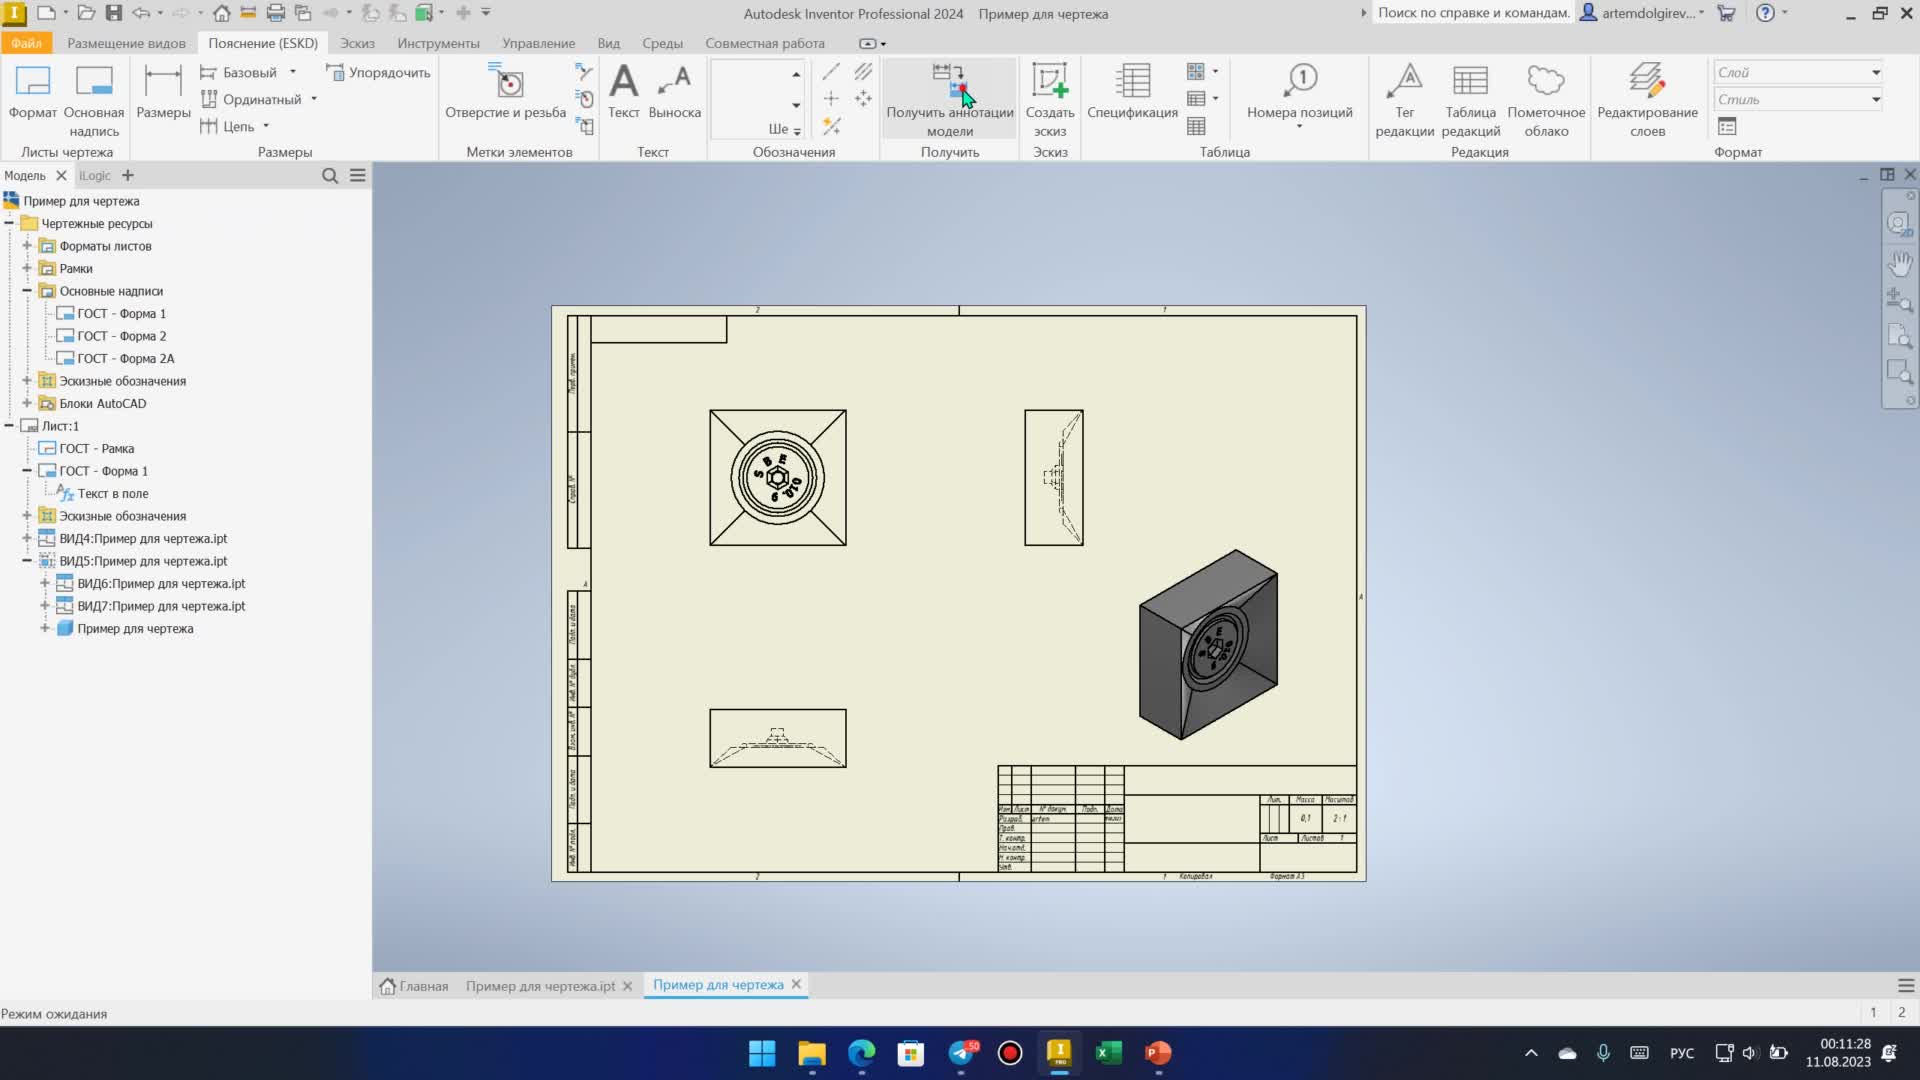Open the model browser hamburger menu
The image size is (1920, 1080).
click(358, 176)
